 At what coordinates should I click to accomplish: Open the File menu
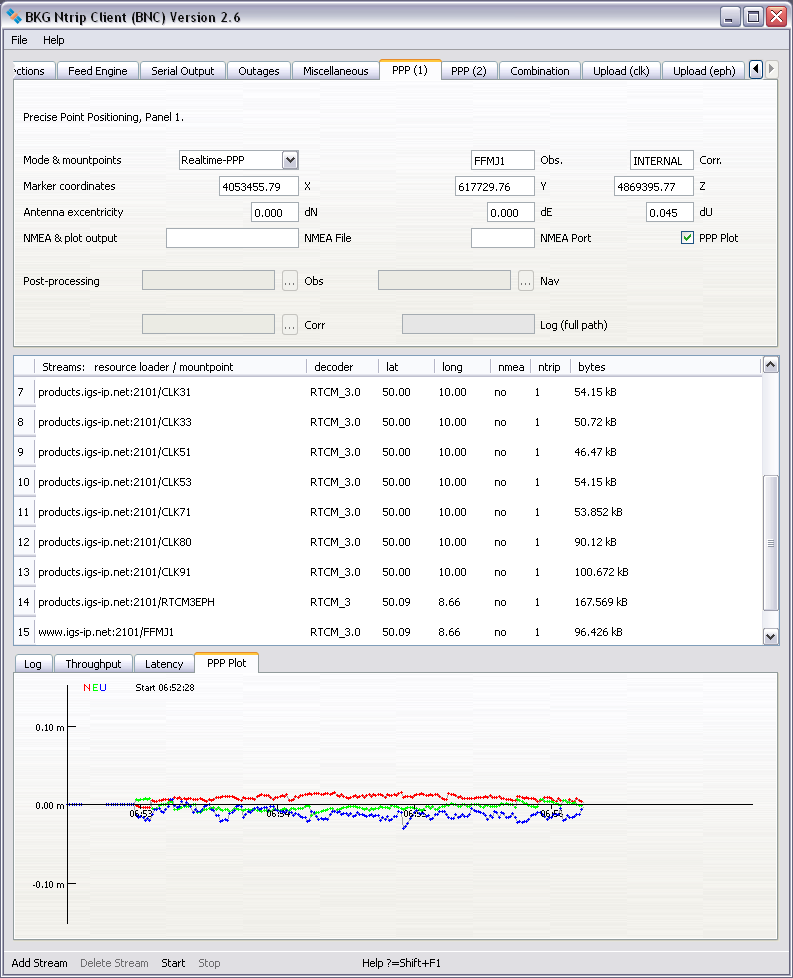(19, 40)
